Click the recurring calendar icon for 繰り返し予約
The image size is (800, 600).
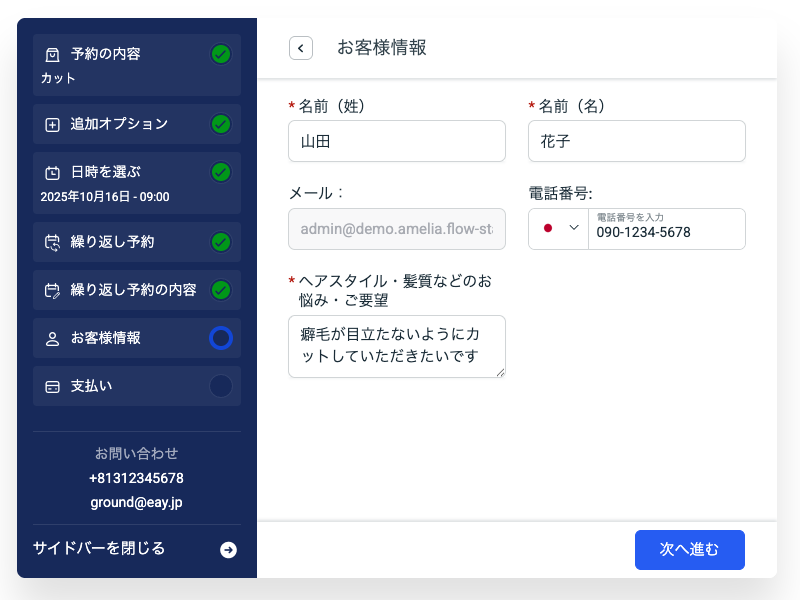coord(53,242)
